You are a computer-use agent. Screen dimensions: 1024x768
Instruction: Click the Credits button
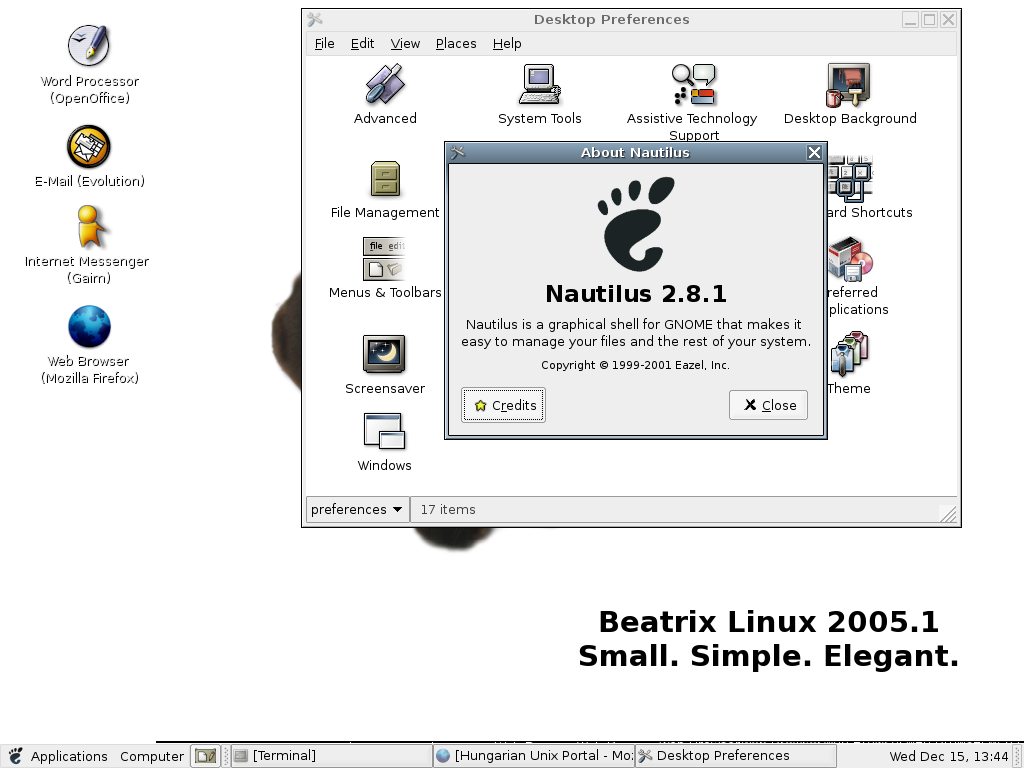503,405
